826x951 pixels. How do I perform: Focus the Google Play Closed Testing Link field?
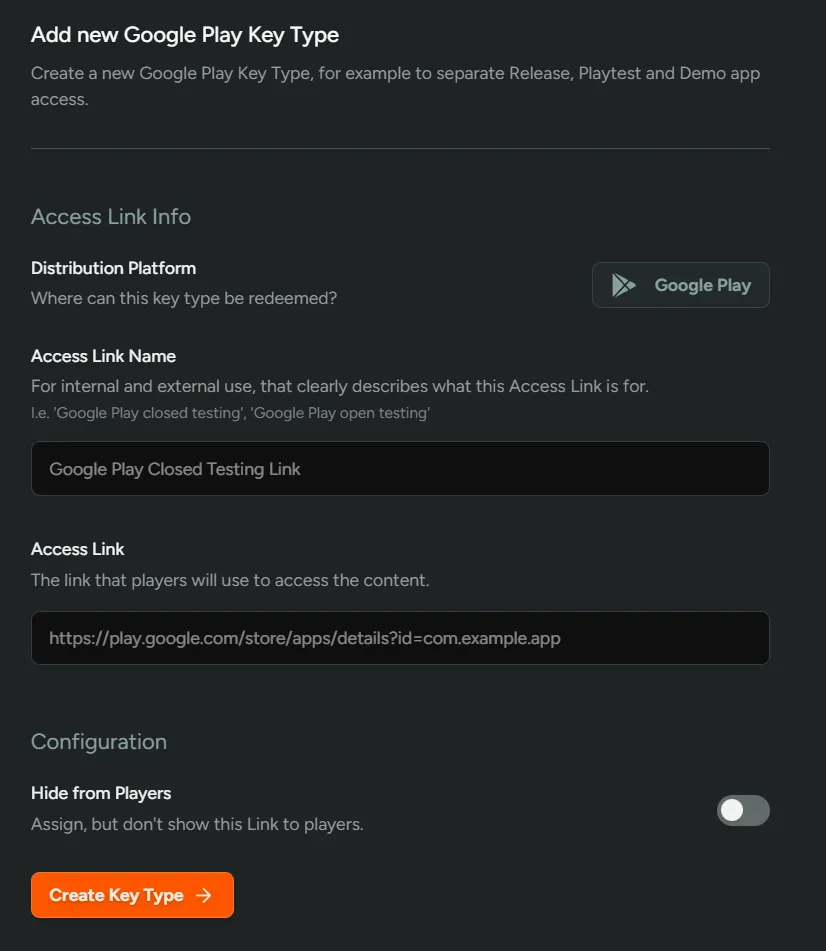tap(400, 469)
